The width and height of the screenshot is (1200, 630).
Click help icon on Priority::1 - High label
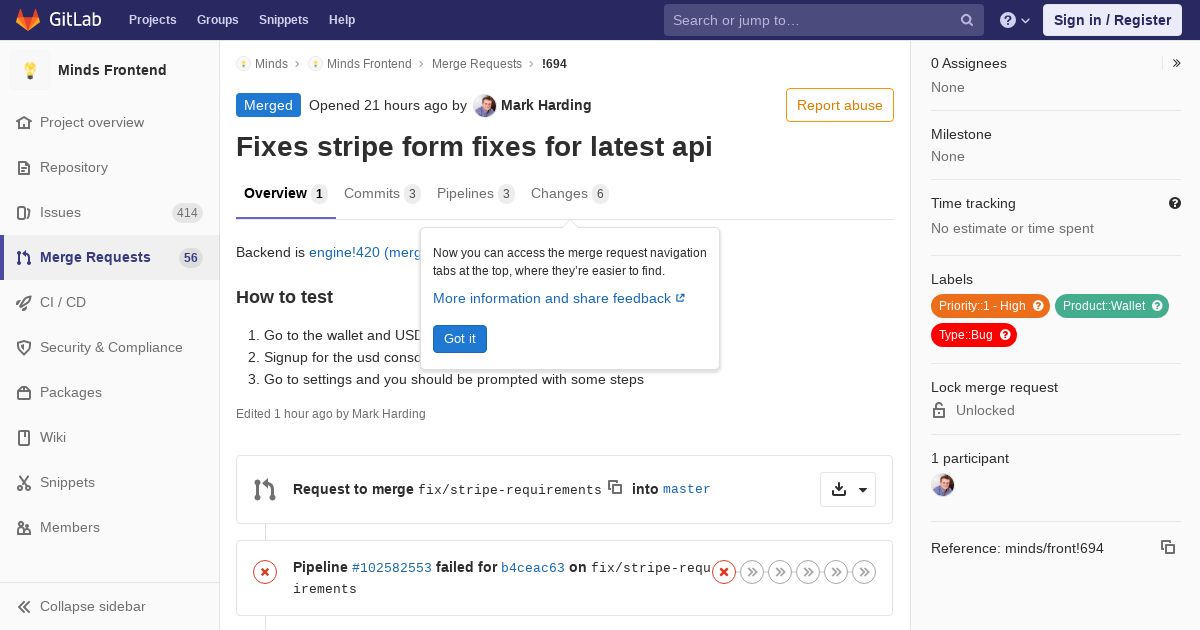tap(1038, 306)
